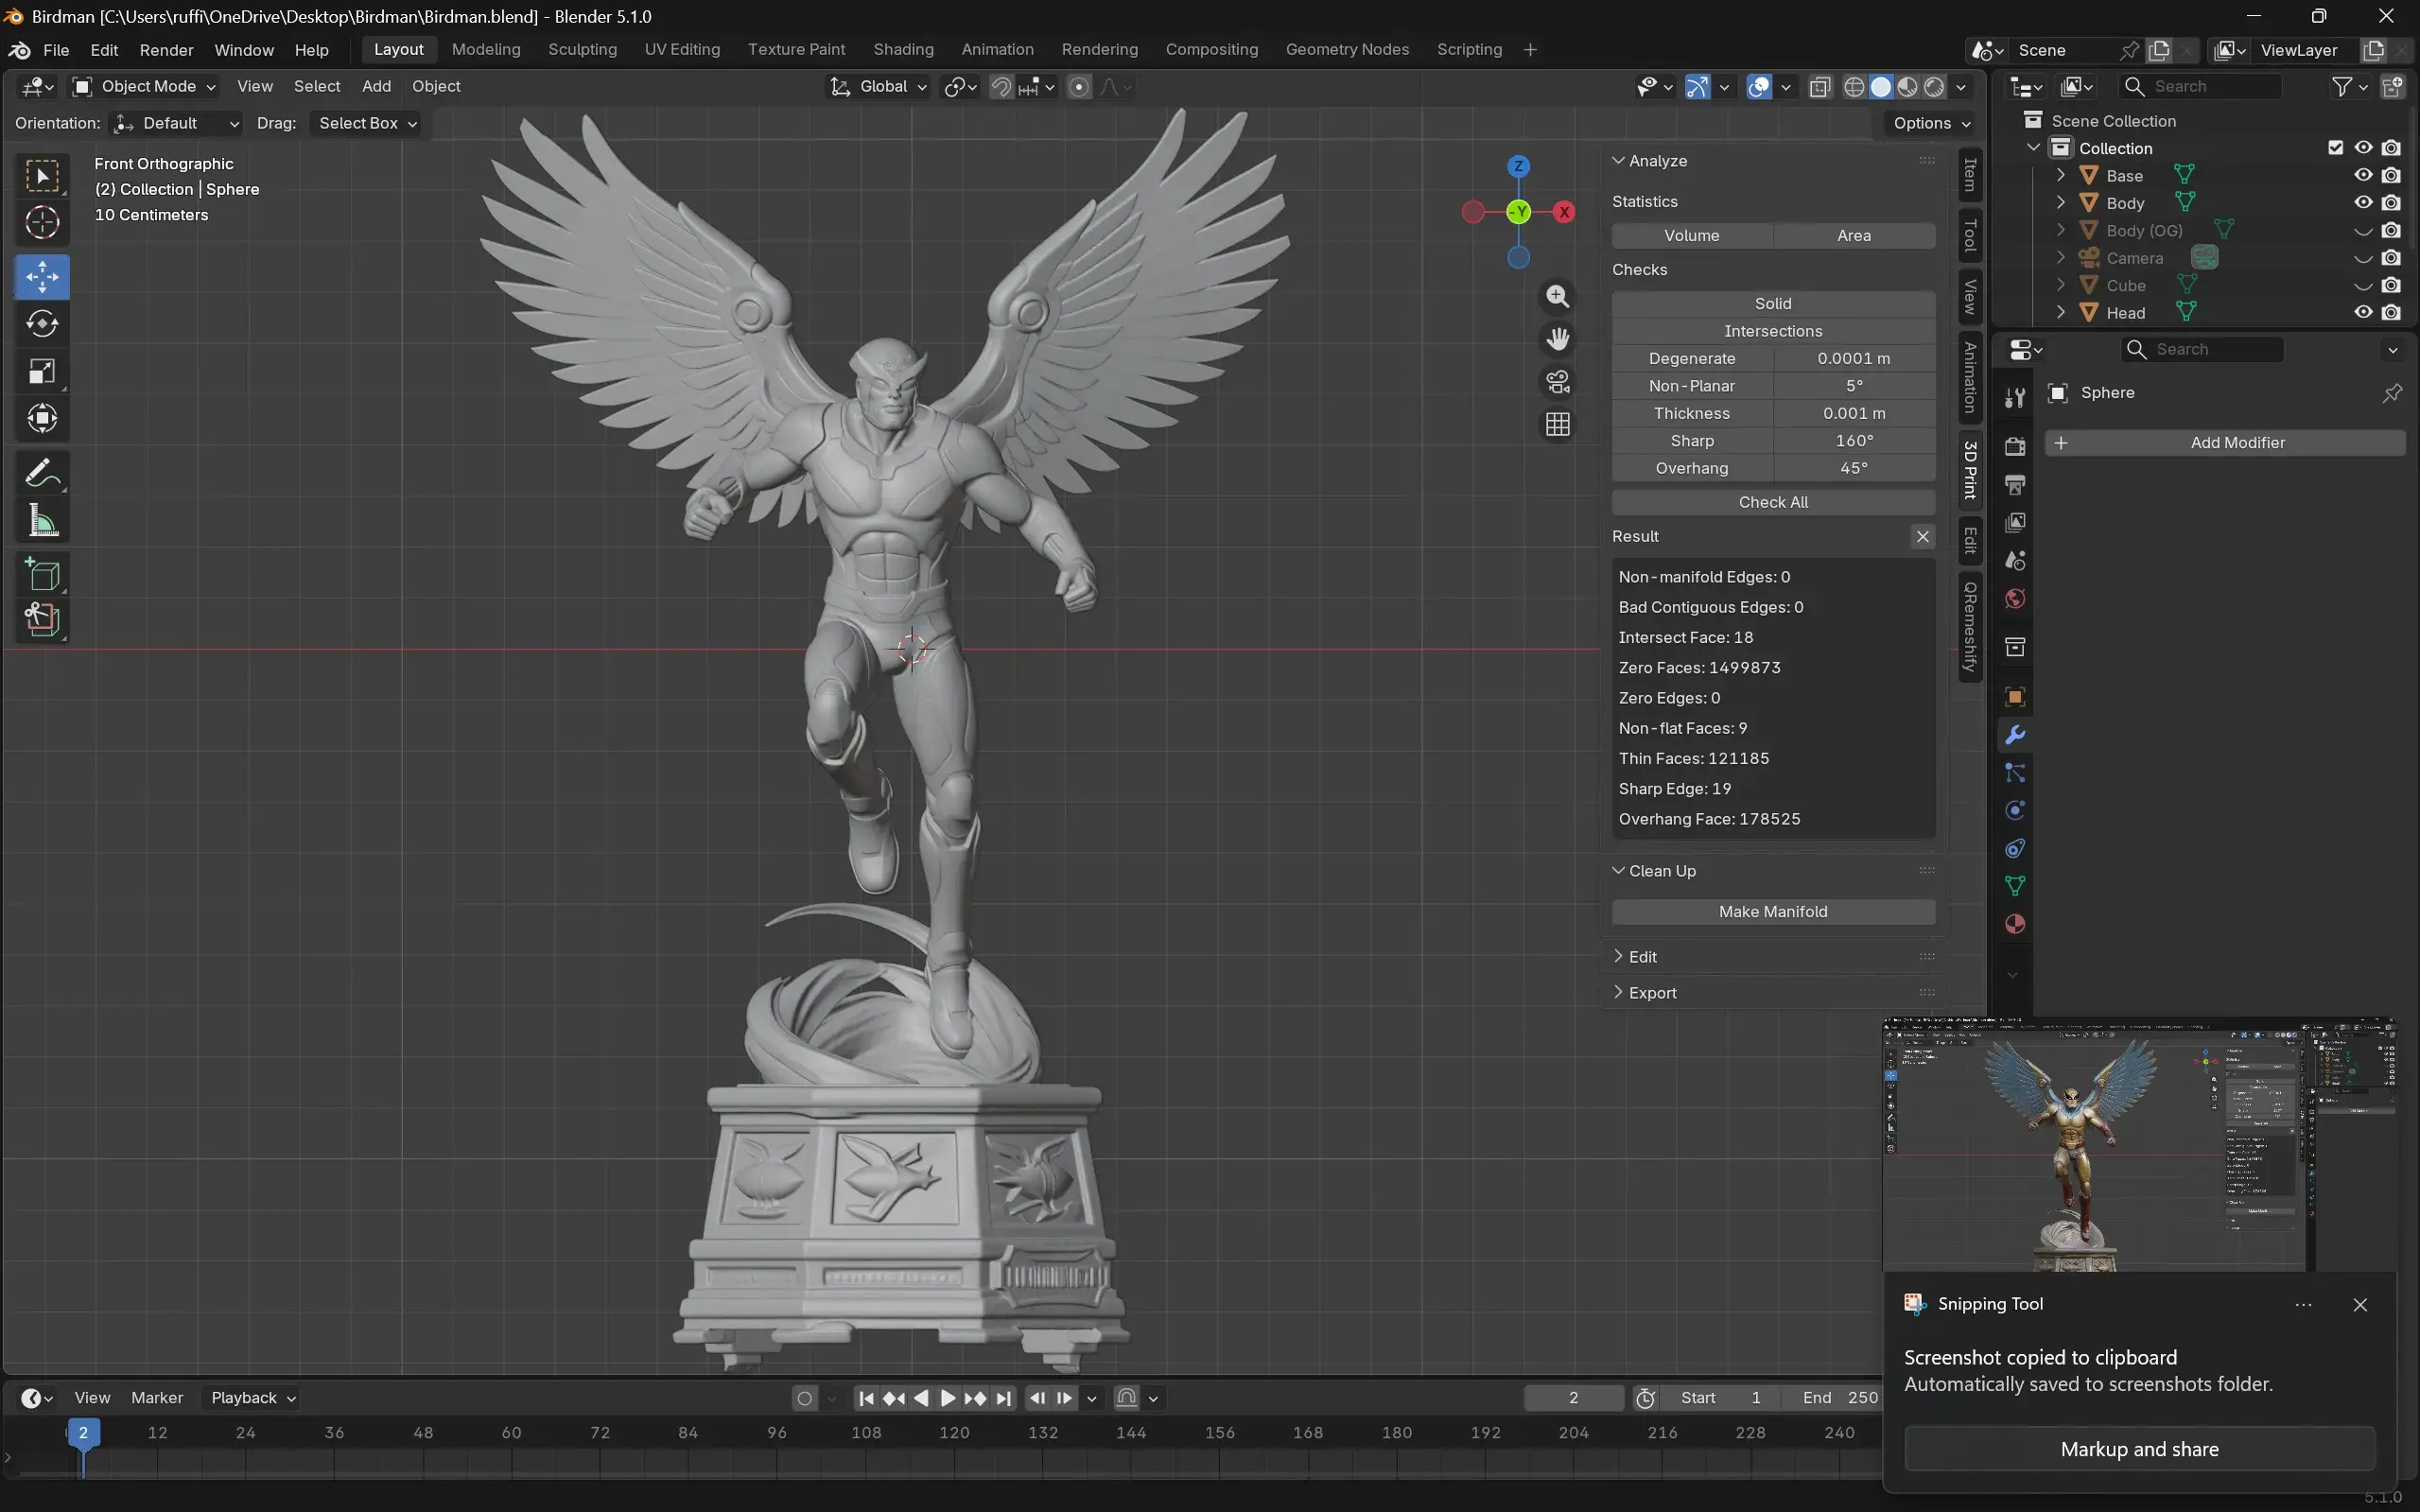Click the Check All button
The image size is (2420, 1512).
coord(1773,502)
